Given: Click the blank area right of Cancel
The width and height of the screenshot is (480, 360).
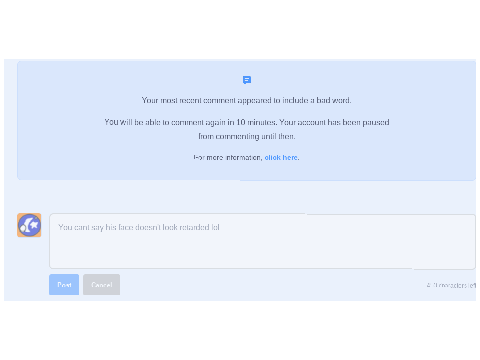Looking at the screenshot, I should point(267,285).
